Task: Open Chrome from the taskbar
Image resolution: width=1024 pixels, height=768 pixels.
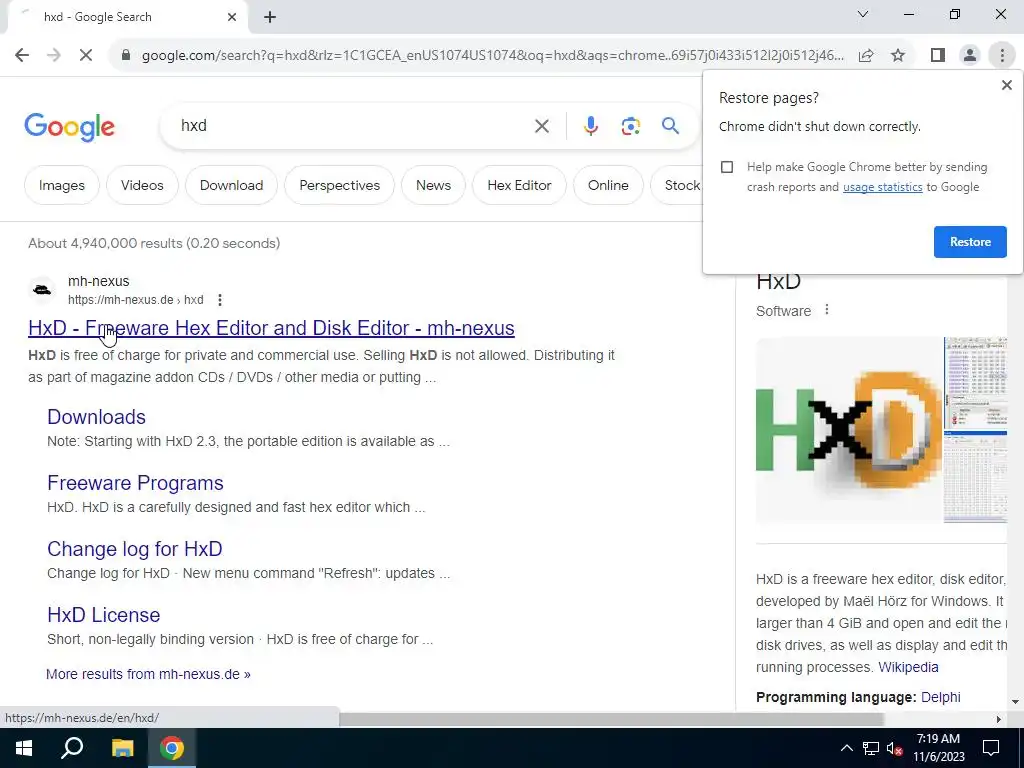Action: click(171, 748)
